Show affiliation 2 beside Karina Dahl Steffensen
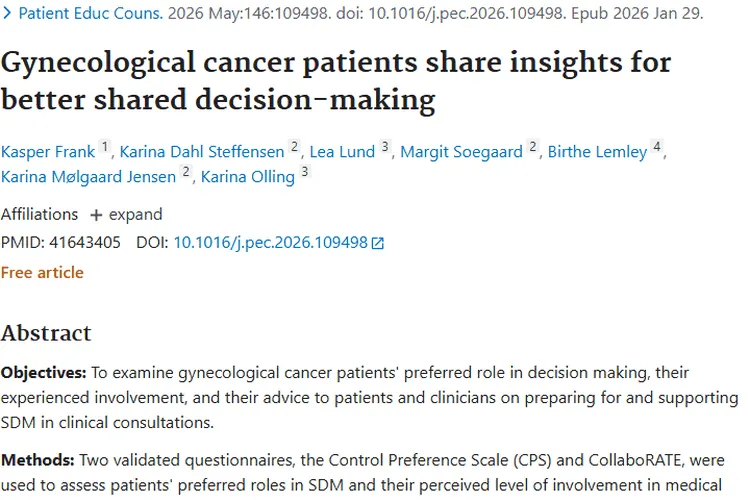This screenshot has width=750, height=500. [295, 147]
